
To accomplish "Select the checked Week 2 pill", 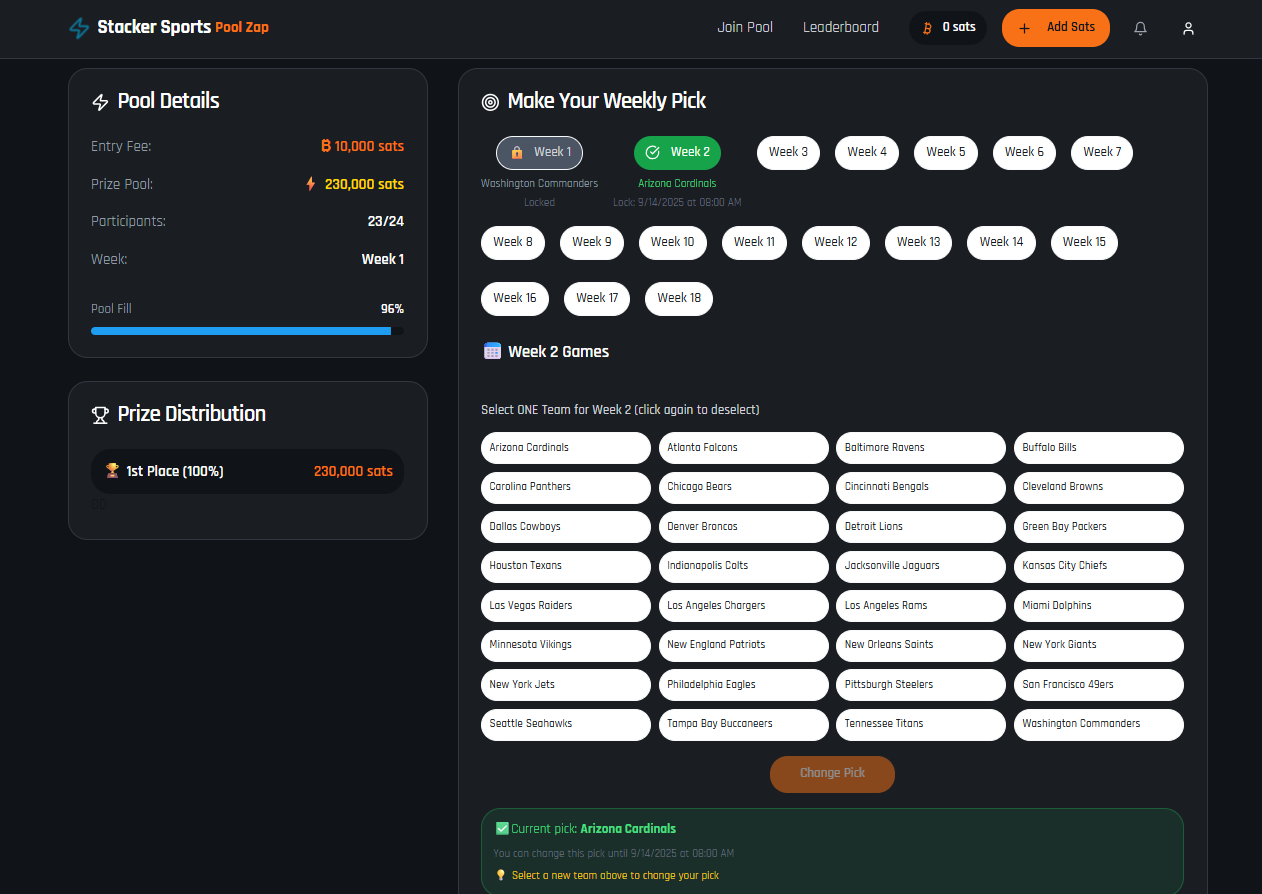I will pyautogui.click(x=677, y=153).
